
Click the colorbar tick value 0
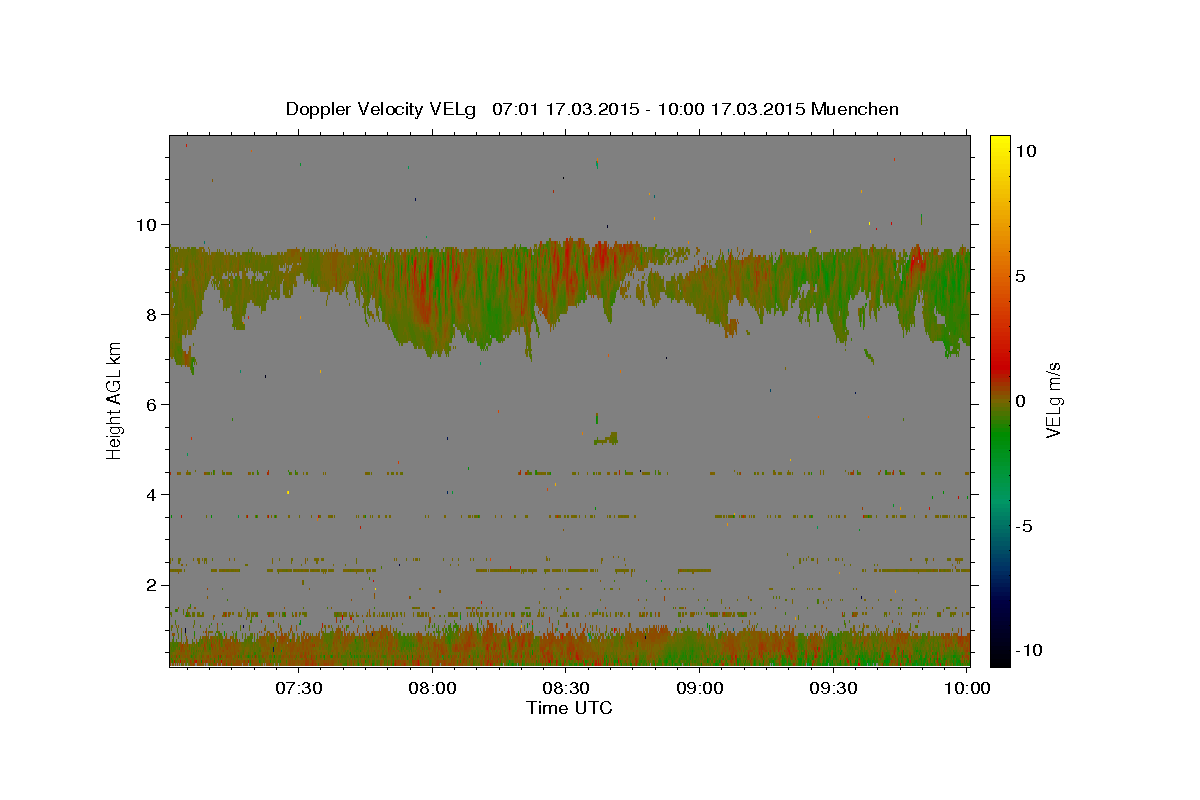1020,401
